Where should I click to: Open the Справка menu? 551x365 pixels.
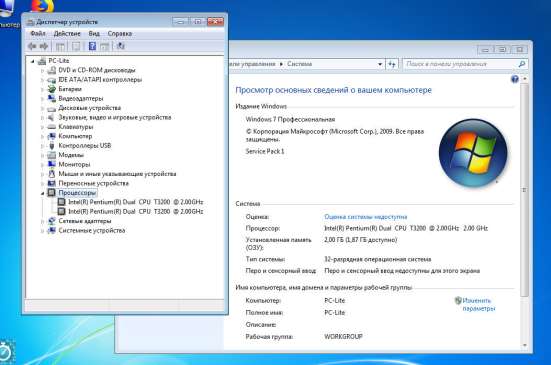tap(119, 34)
